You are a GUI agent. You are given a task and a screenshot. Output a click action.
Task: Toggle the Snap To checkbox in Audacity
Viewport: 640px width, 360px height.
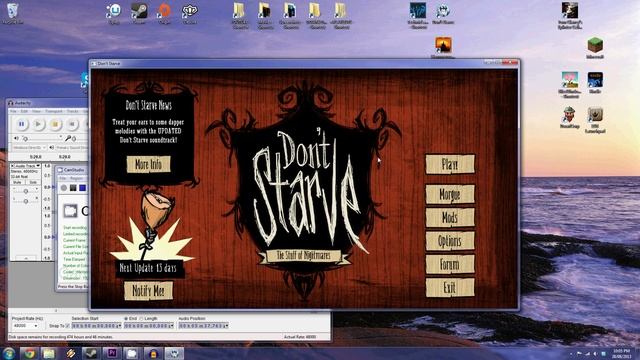(x=67, y=326)
